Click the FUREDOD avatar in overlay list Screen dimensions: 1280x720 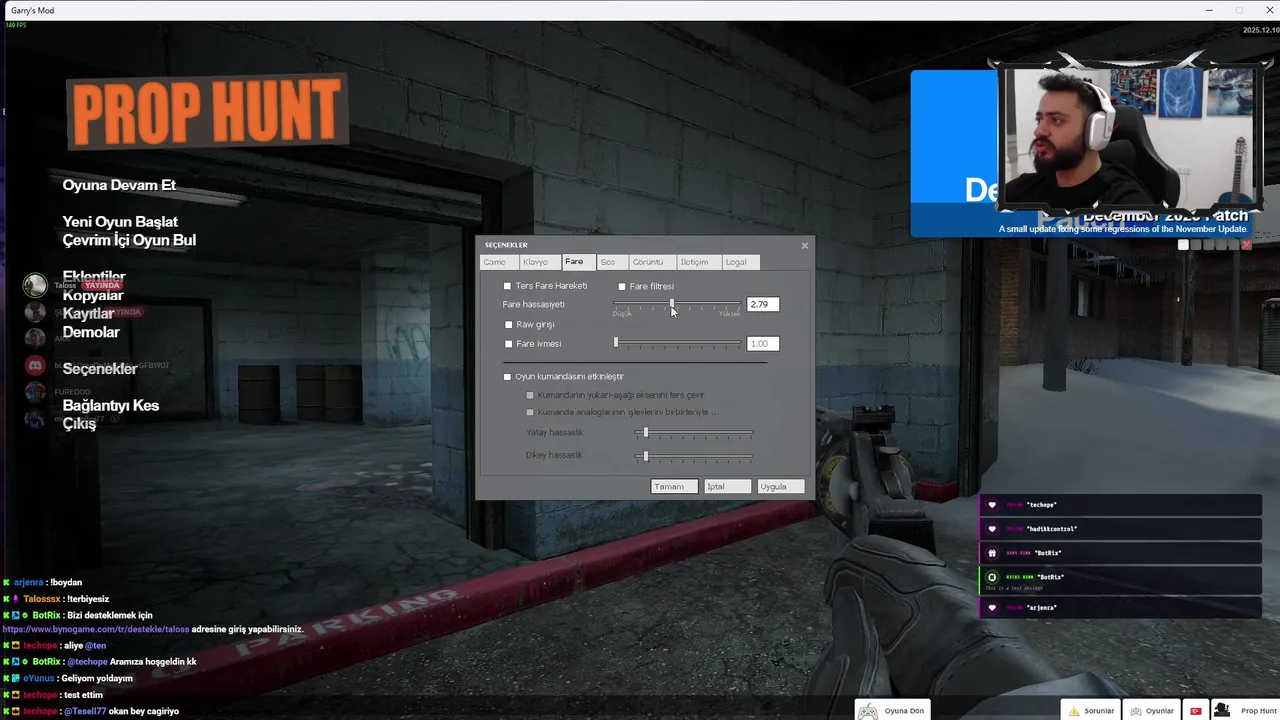tap(35, 392)
